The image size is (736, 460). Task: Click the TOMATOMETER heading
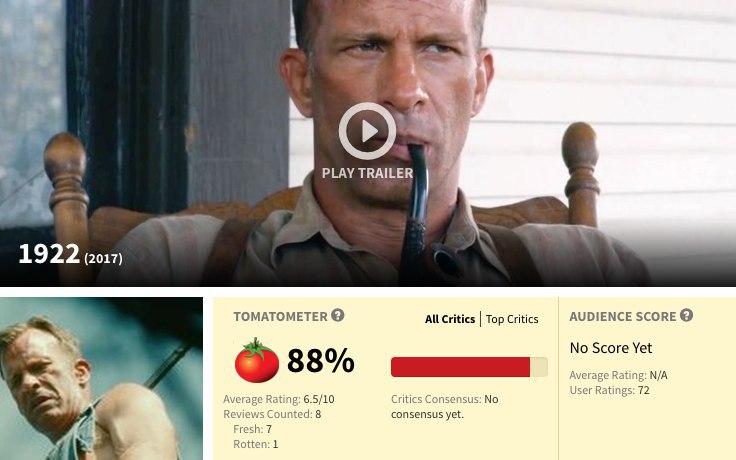280,316
